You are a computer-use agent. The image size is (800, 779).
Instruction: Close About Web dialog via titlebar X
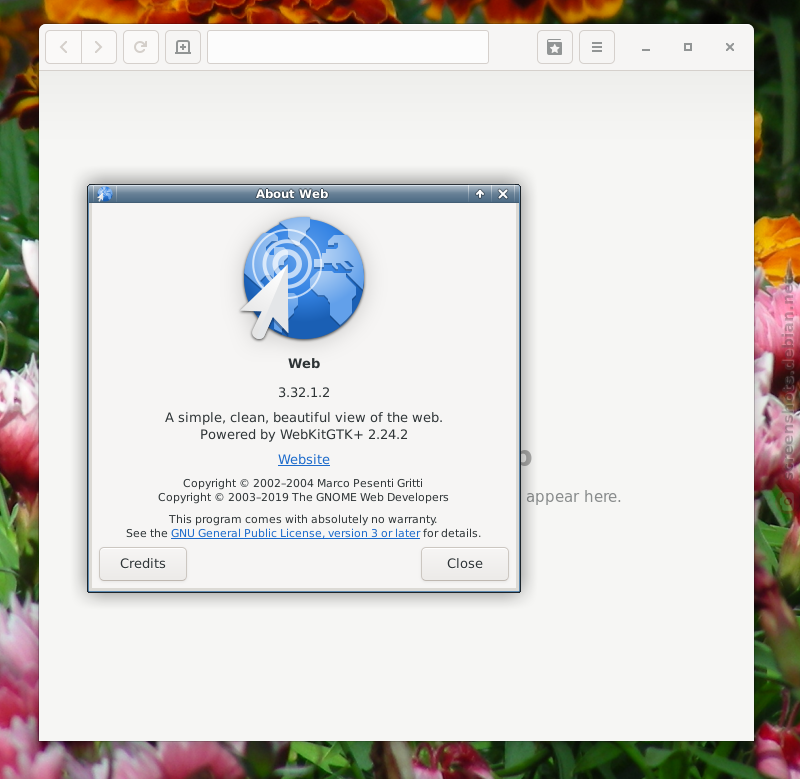click(x=503, y=194)
